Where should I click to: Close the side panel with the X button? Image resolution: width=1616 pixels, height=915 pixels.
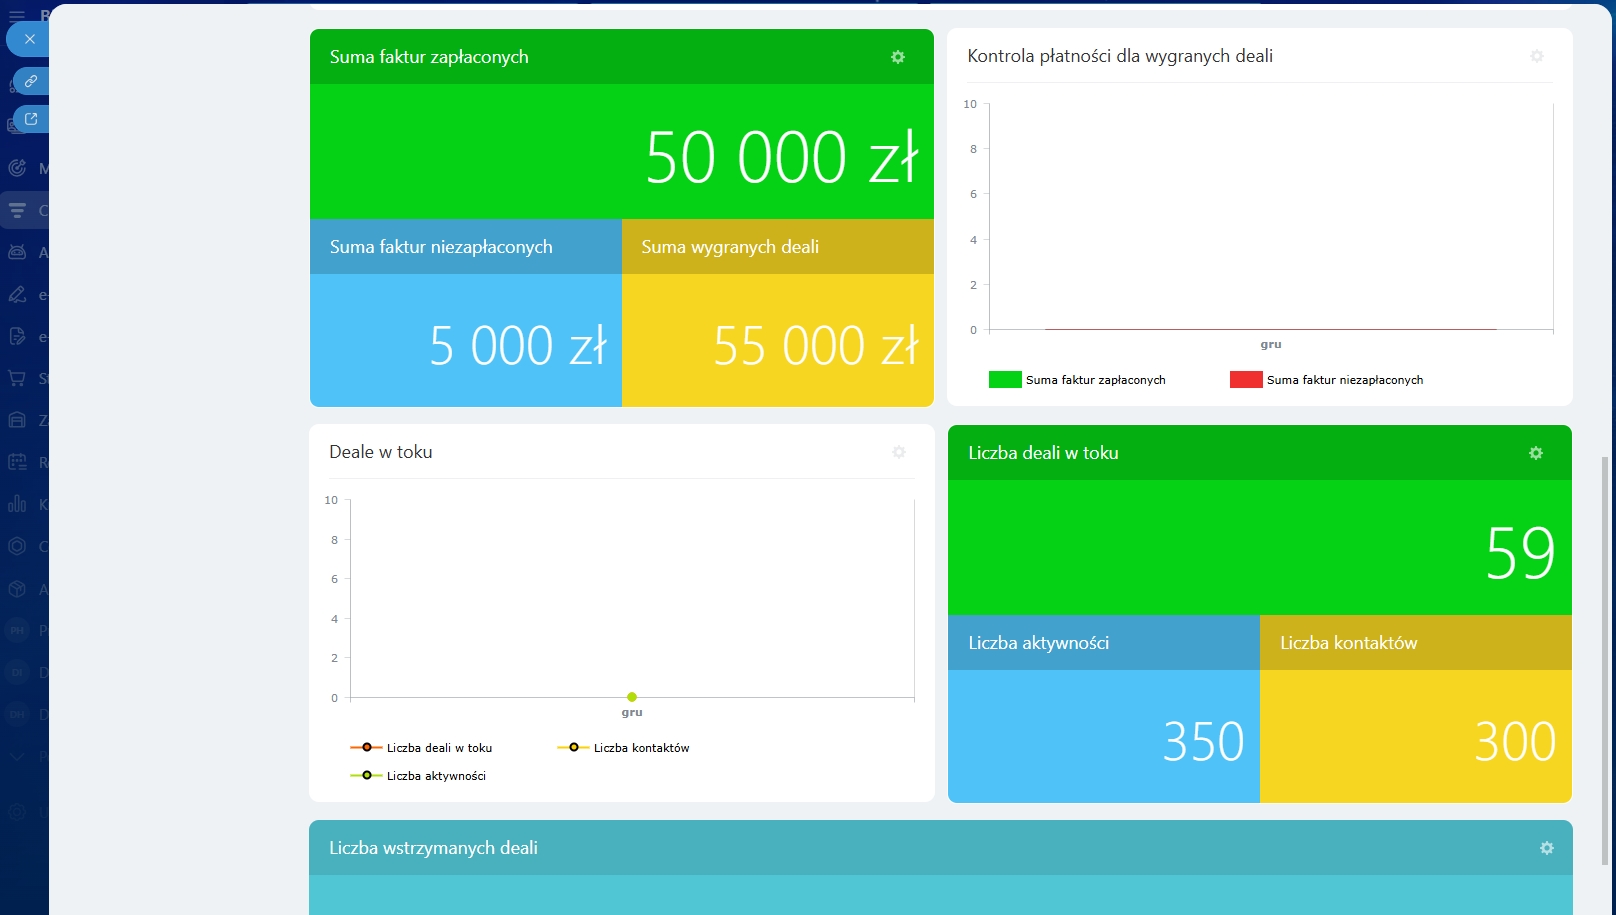[30, 39]
